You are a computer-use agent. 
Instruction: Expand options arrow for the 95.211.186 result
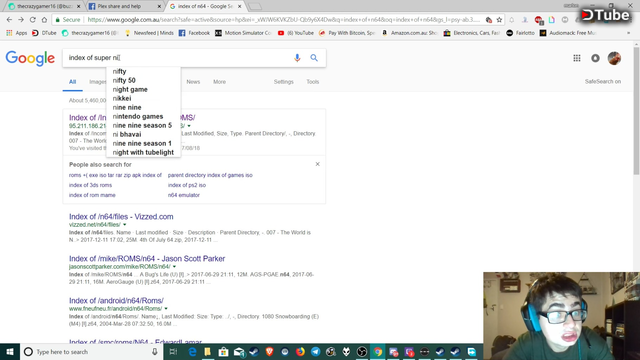189,126
